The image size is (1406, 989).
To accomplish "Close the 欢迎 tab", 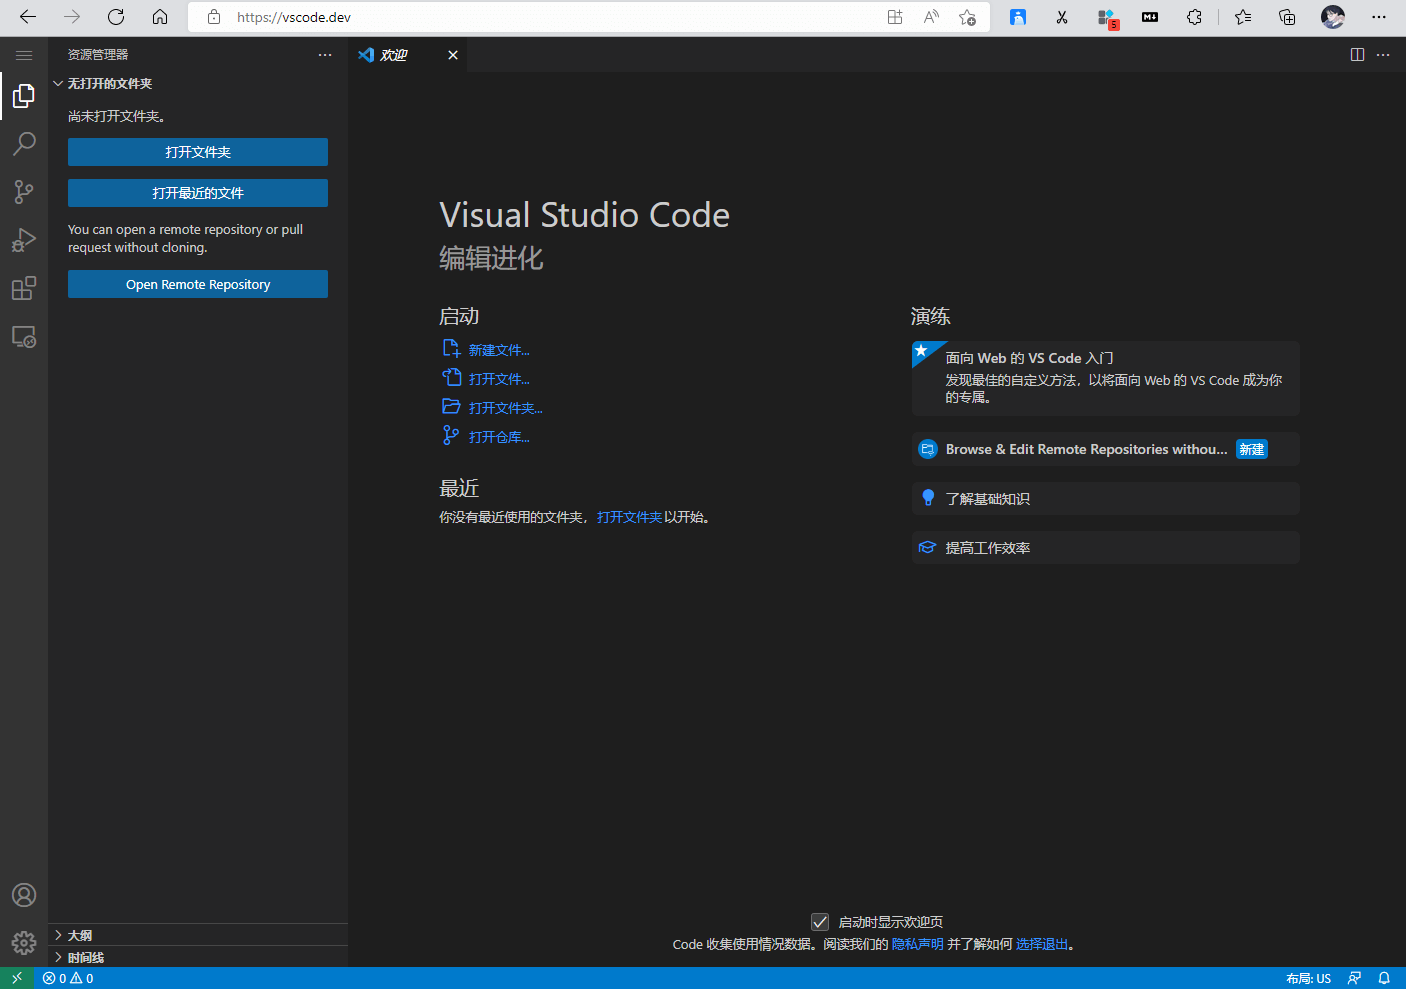I will (x=453, y=55).
